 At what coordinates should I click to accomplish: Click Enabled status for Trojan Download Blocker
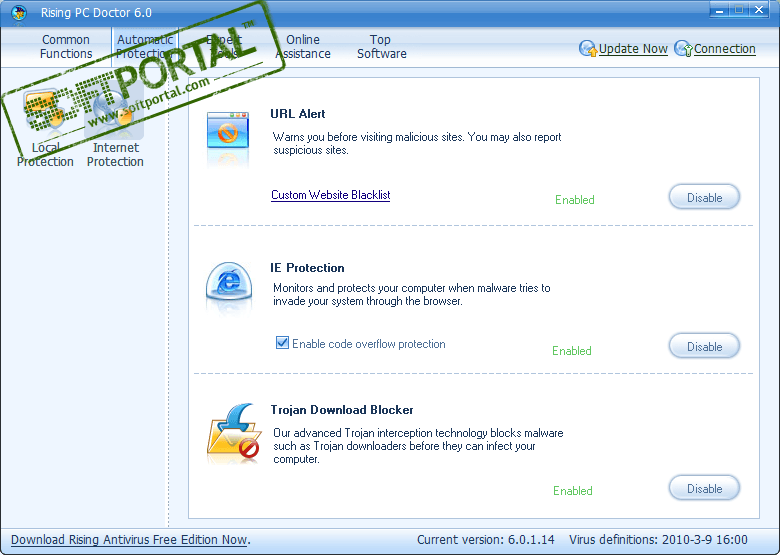coord(573,491)
